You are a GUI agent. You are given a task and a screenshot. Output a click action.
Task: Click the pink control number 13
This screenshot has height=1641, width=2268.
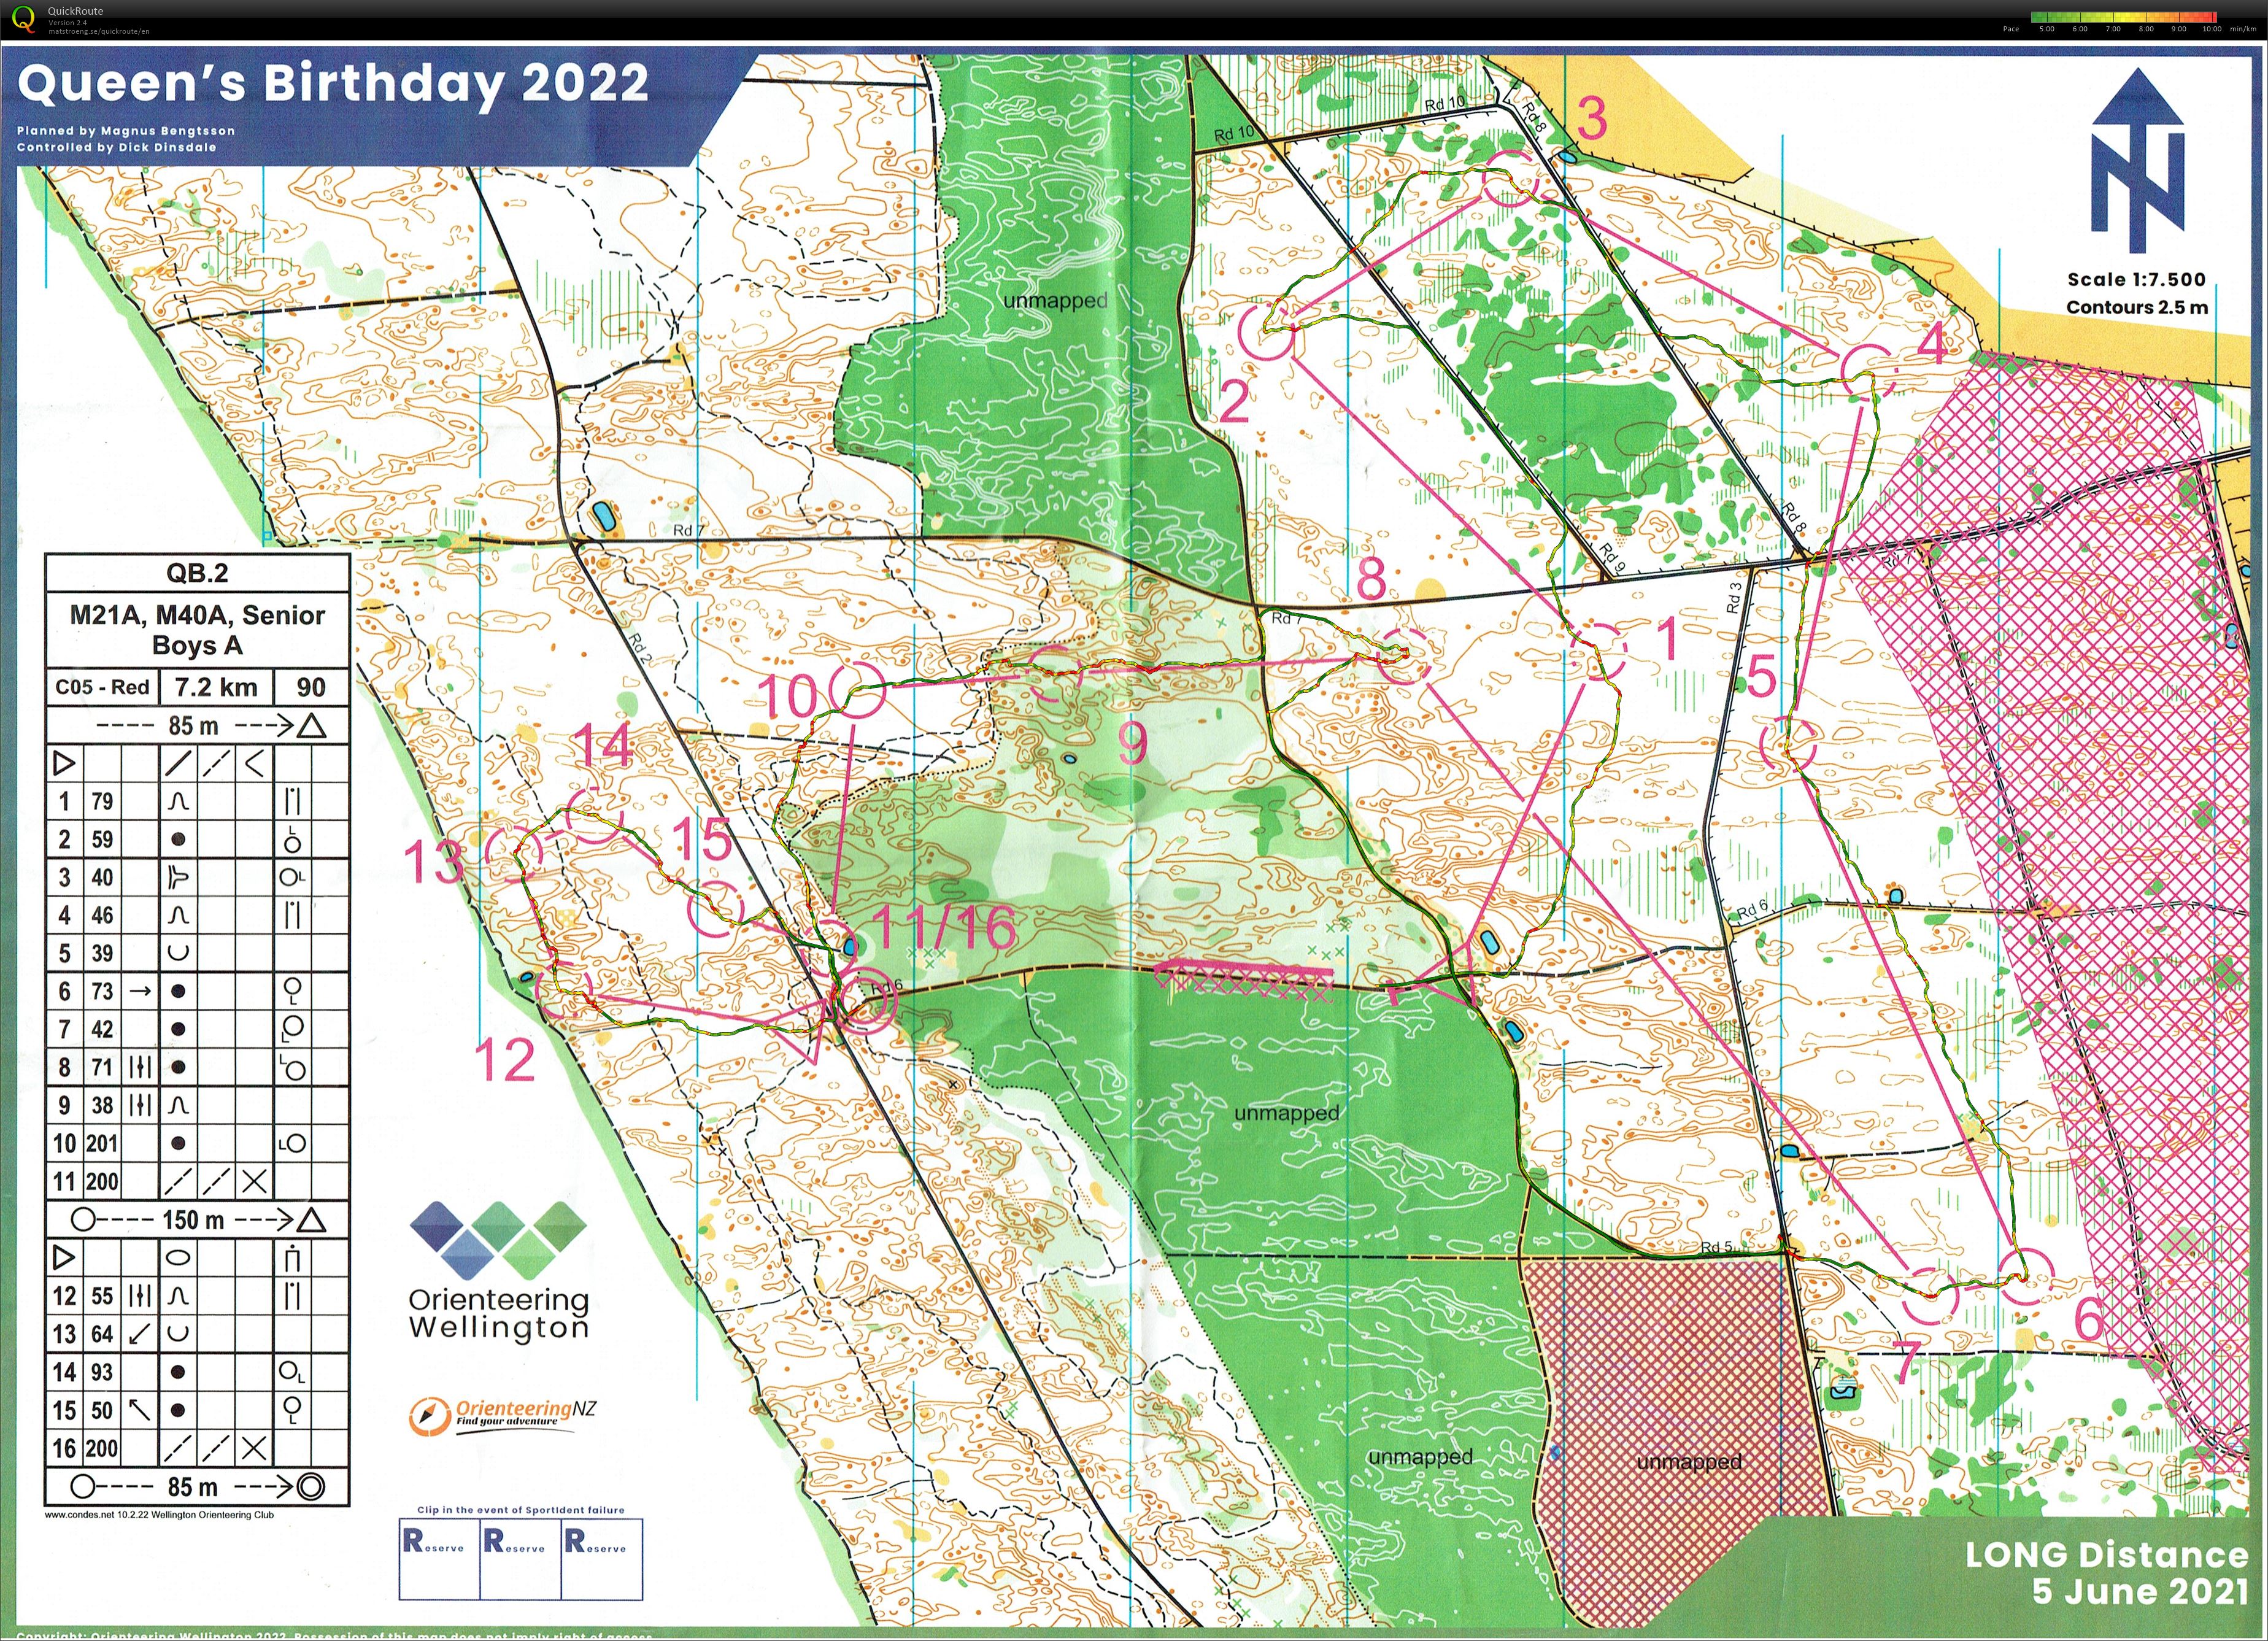[434, 863]
